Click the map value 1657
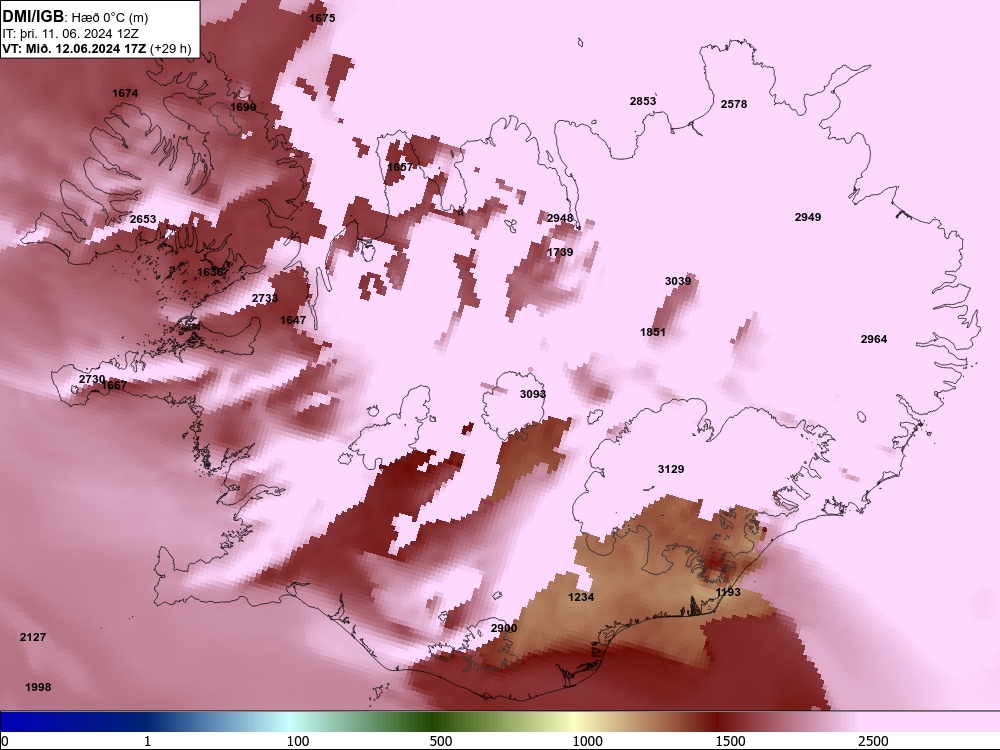 coord(401,167)
